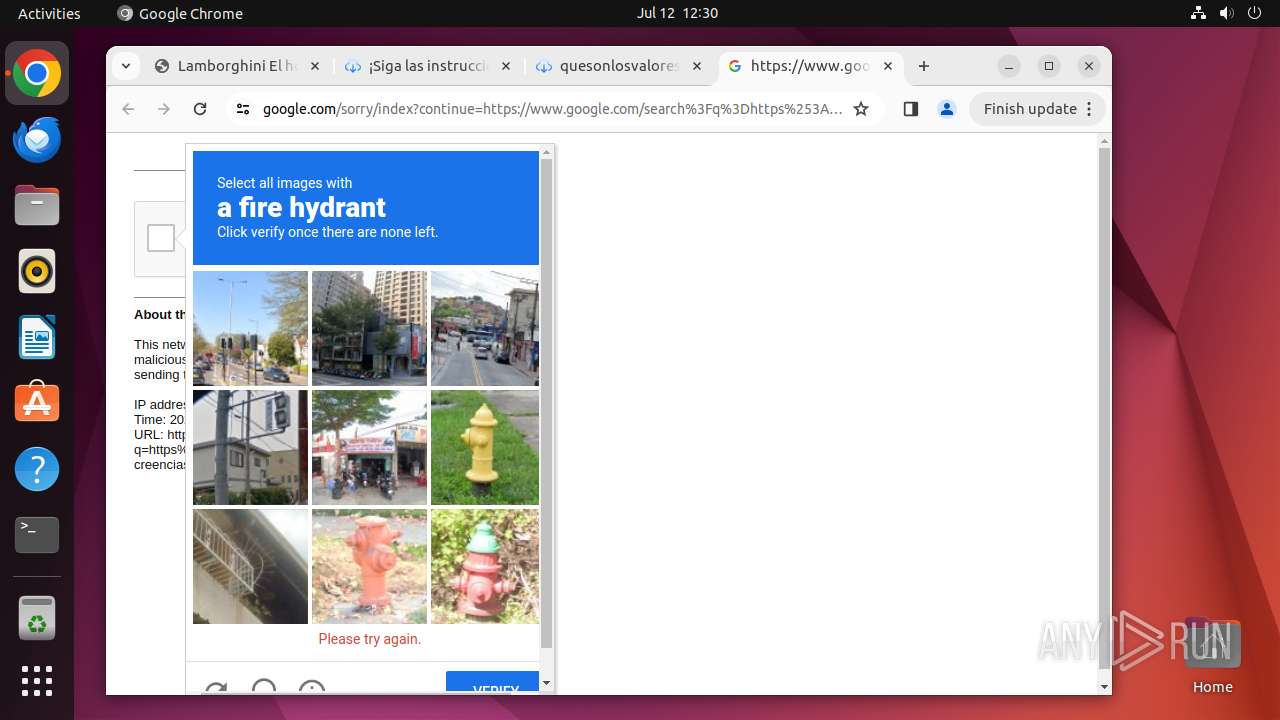1280x720 pixels.
Task: Open the clock and calendar panel
Action: pos(677,13)
